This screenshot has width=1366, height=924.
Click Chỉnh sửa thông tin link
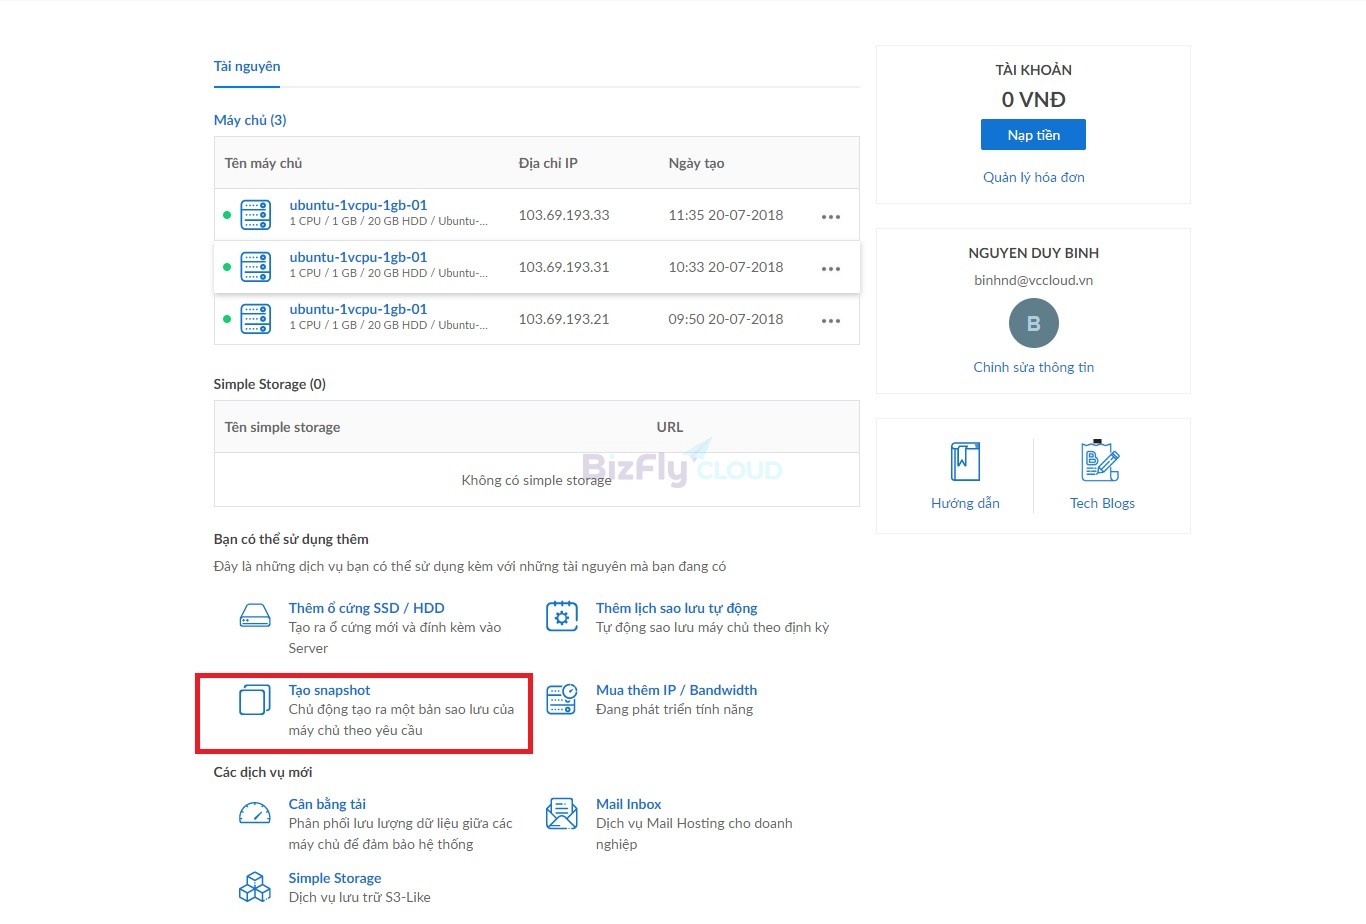[1034, 367]
